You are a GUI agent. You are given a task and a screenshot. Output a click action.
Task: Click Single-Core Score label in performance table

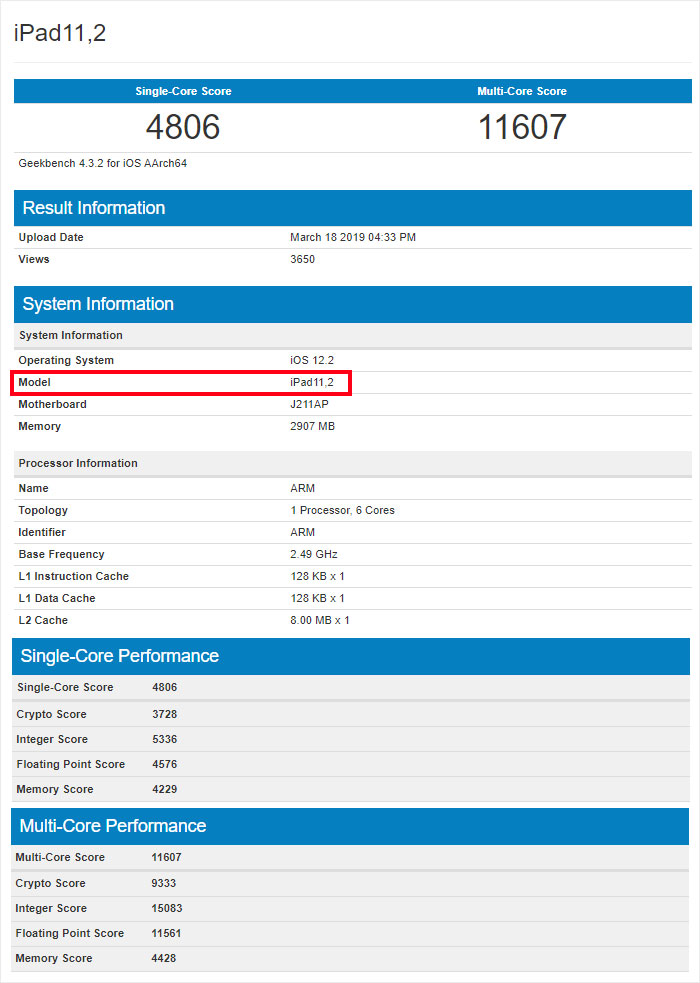(65, 687)
